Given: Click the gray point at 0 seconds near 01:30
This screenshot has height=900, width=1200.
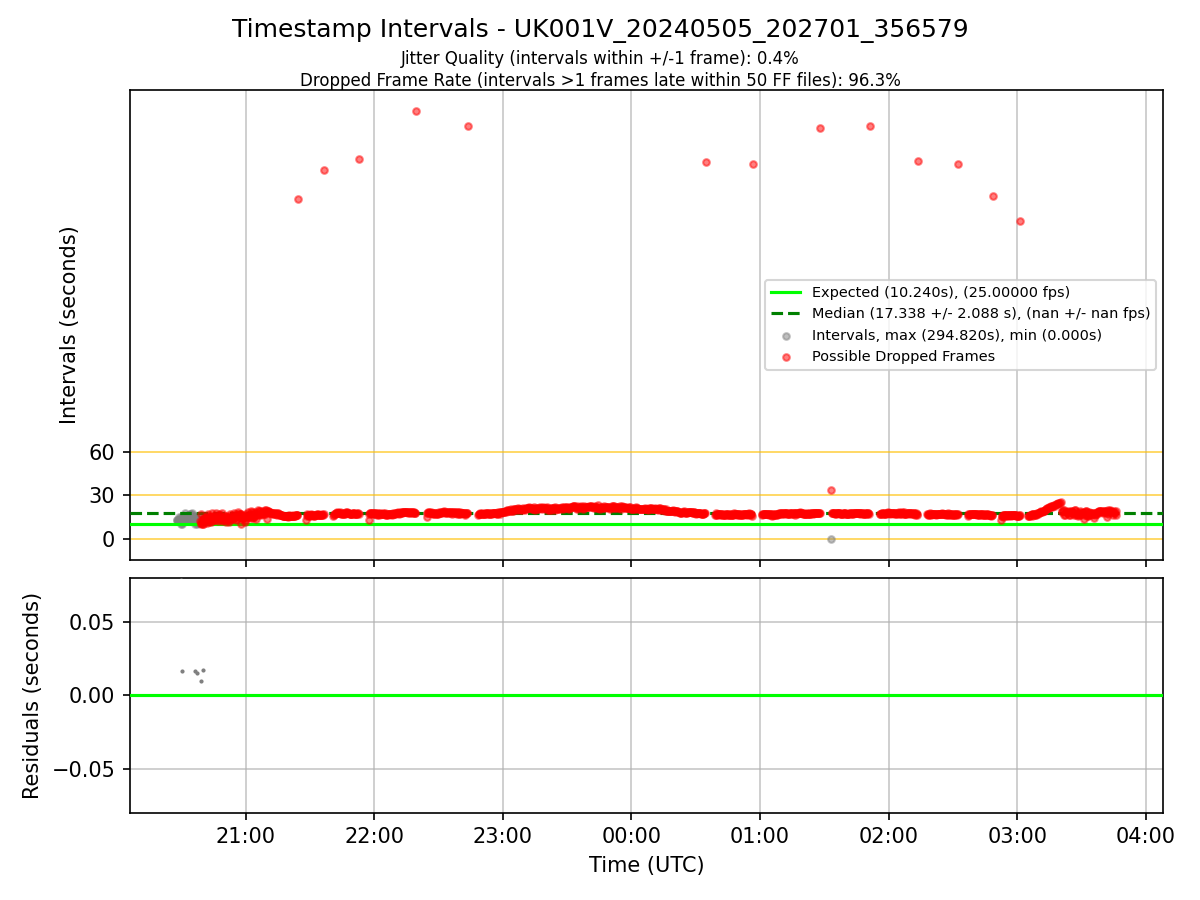Looking at the screenshot, I should click(x=831, y=539).
